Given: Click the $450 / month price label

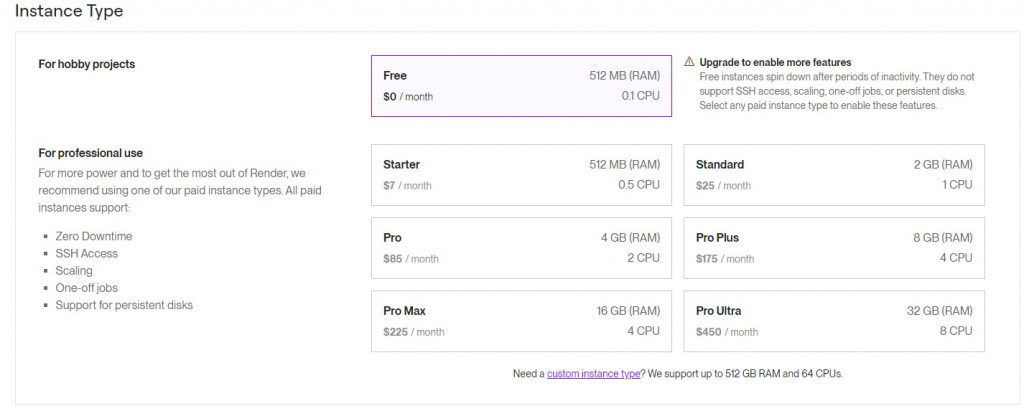Looking at the screenshot, I should [727, 332].
